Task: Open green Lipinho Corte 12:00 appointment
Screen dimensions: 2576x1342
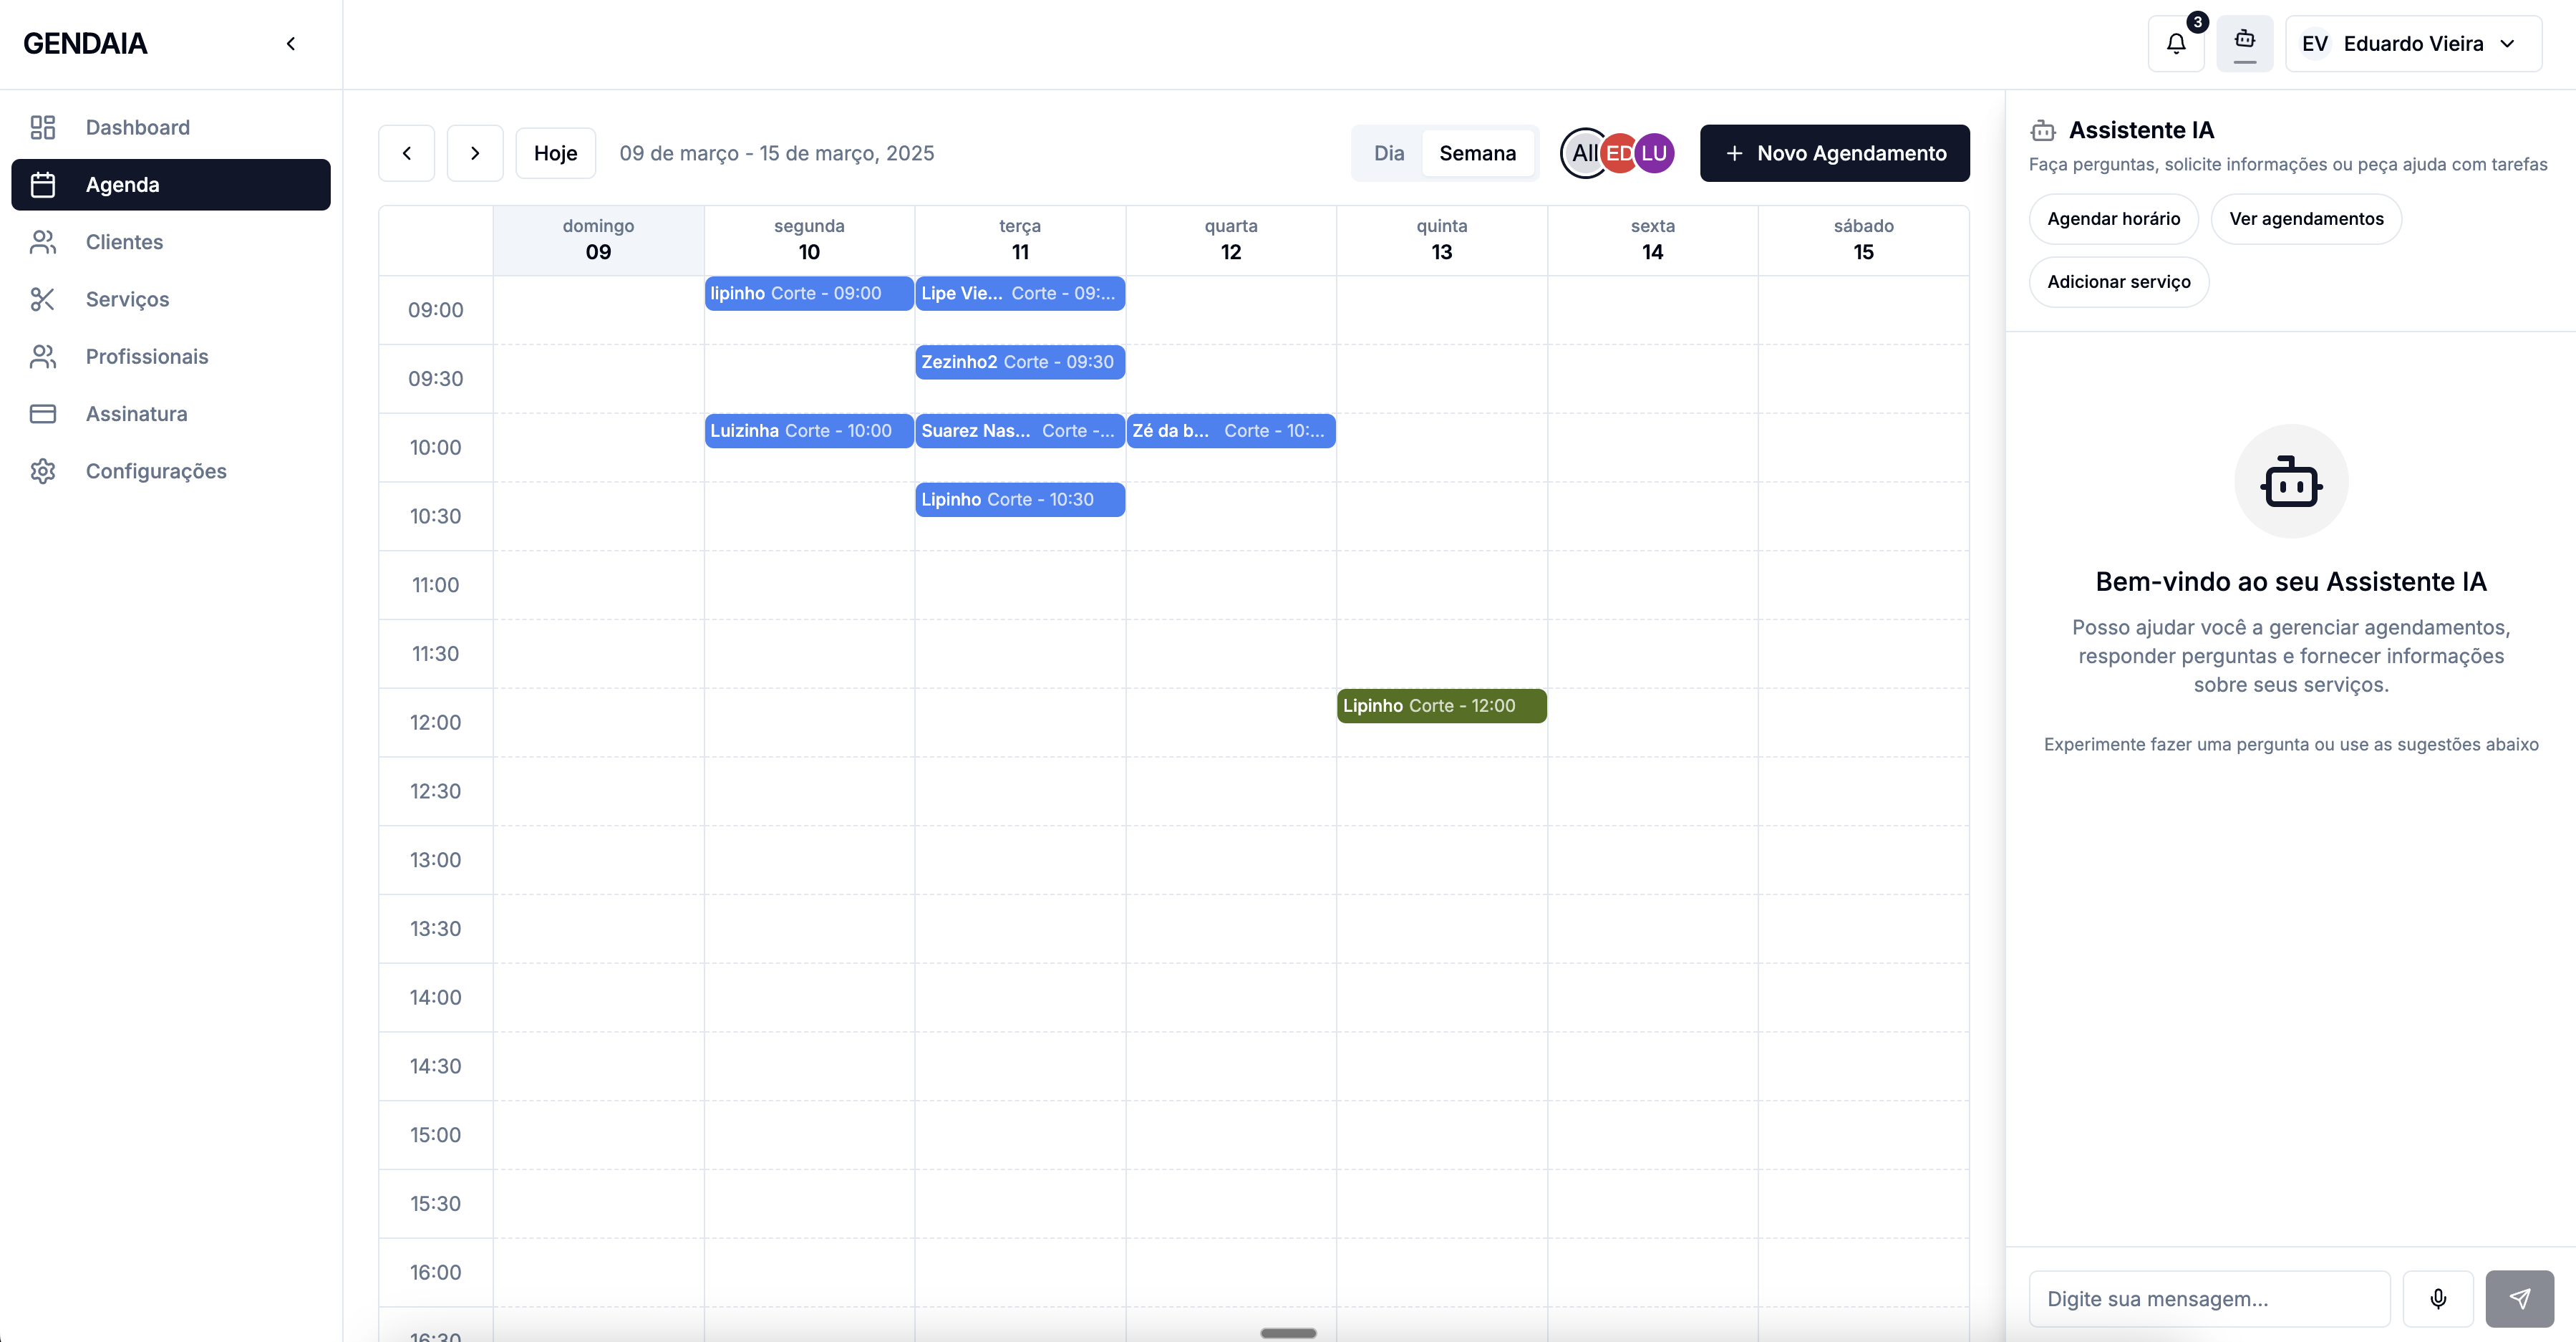Action: pyautogui.click(x=1440, y=706)
